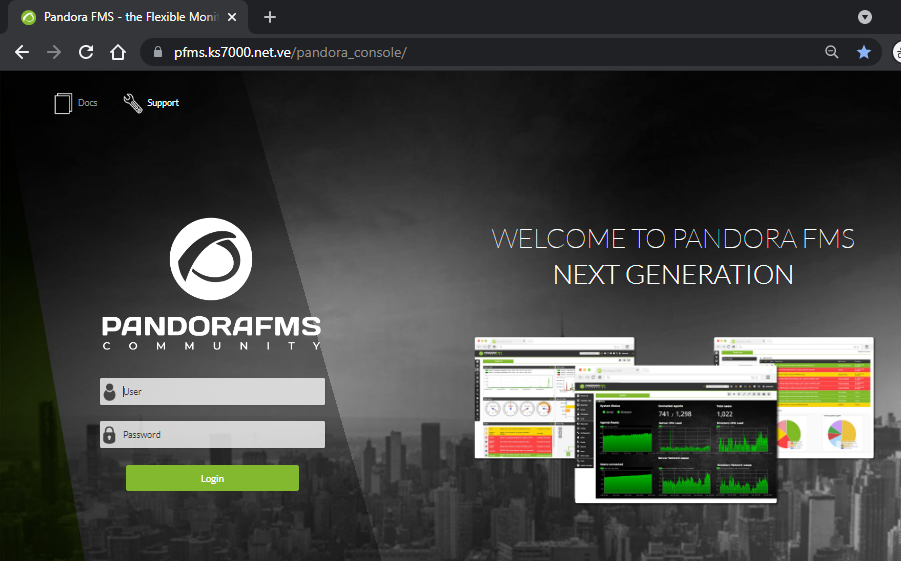
Task: Reload the page with the refresh icon
Action: tap(86, 53)
